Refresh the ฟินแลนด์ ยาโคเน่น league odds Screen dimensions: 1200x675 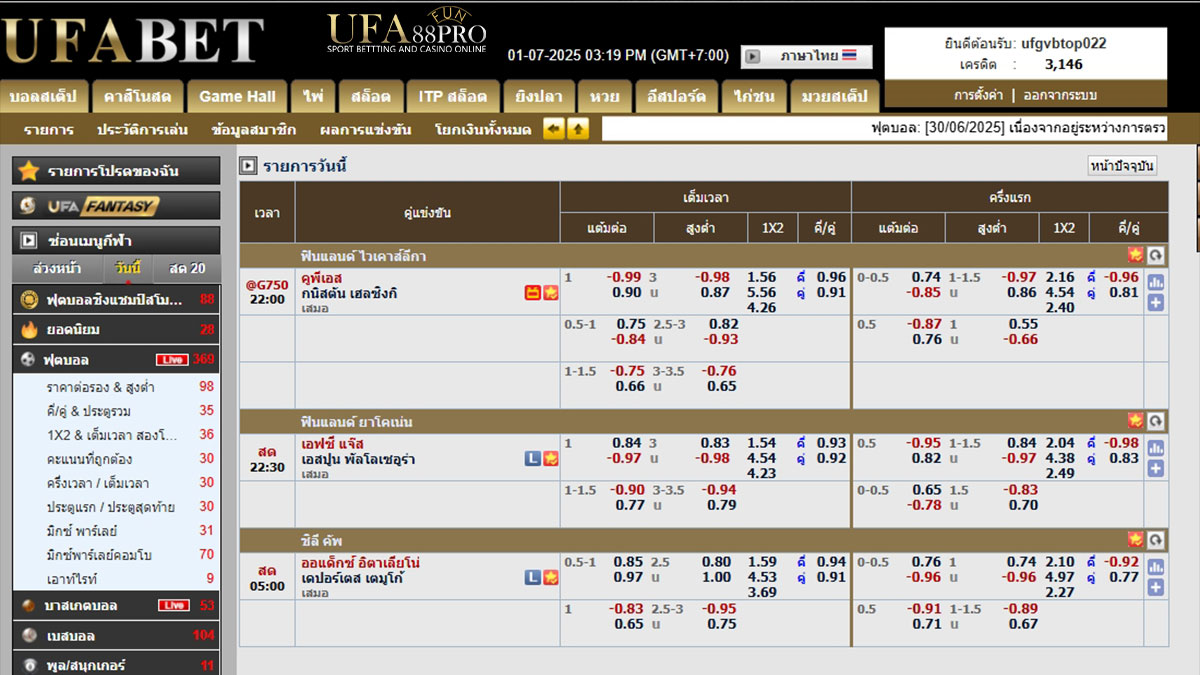click(x=1156, y=421)
